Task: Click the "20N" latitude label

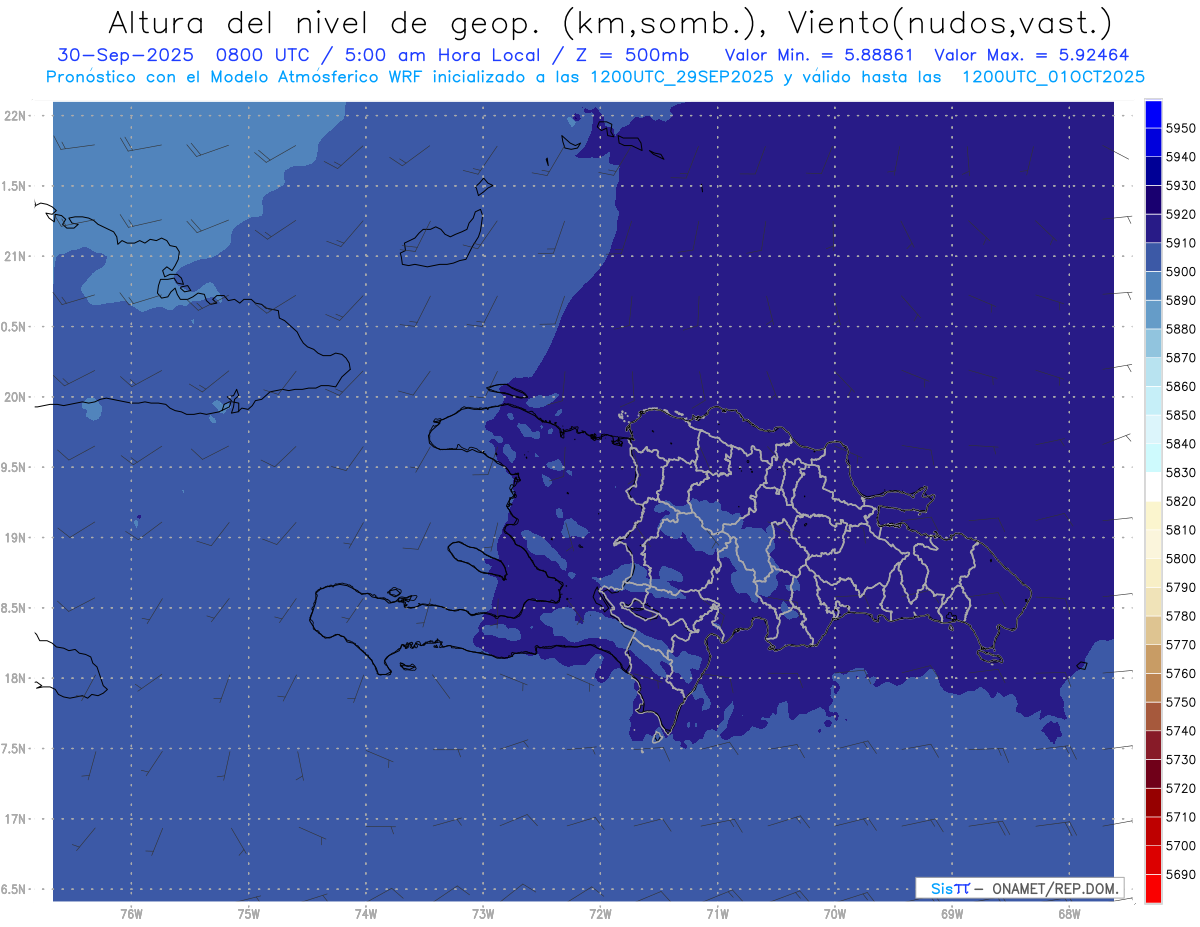Action: point(15,397)
